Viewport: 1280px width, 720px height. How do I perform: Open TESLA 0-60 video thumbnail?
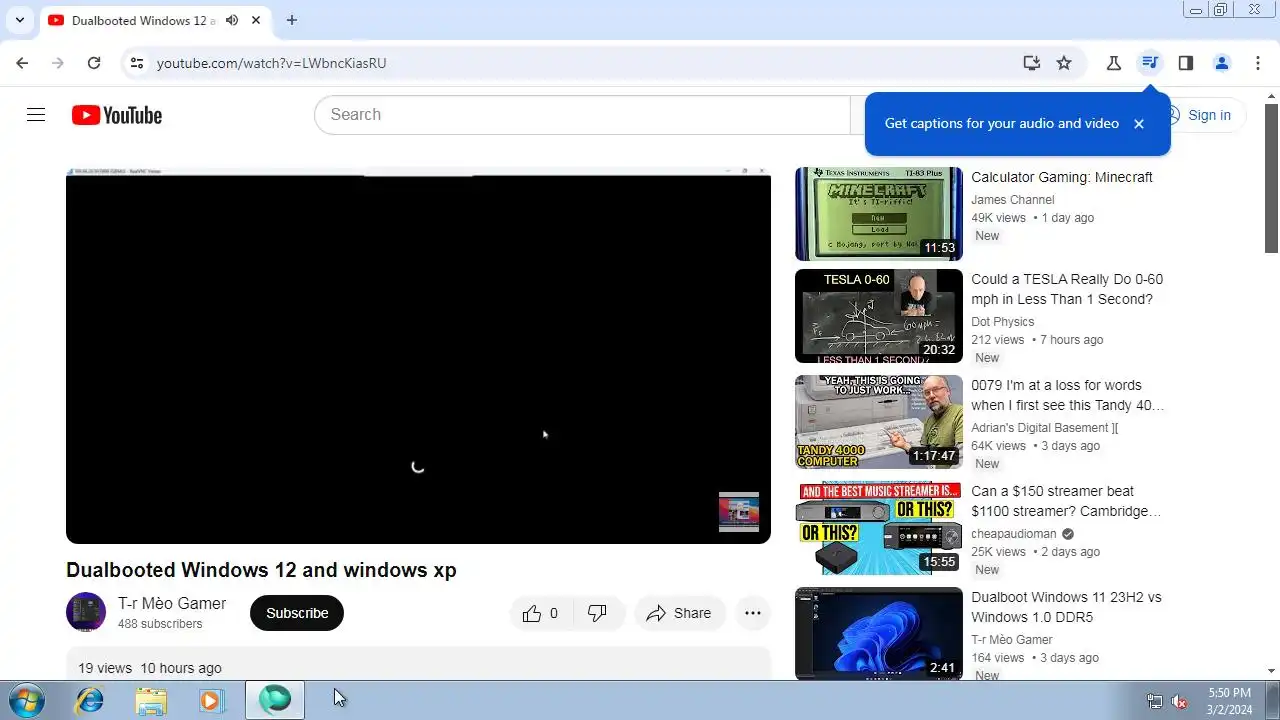[x=879, y=316]
